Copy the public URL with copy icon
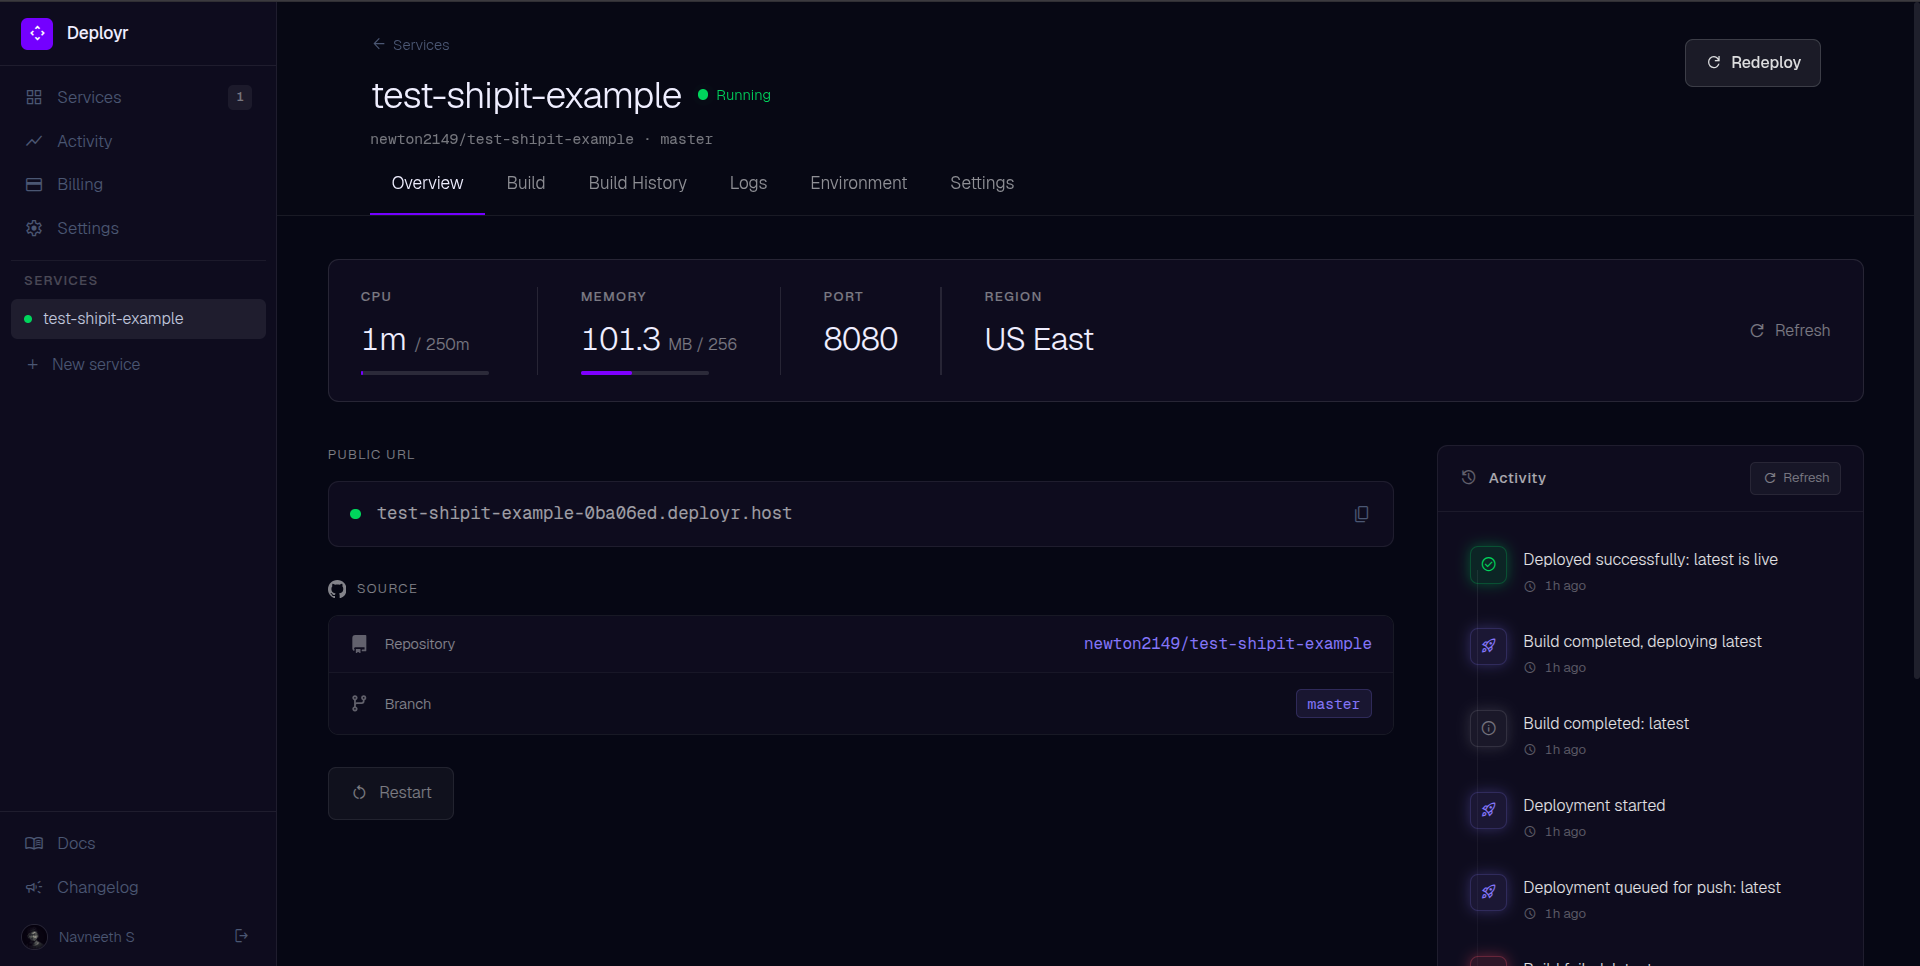 [1361, 514]
